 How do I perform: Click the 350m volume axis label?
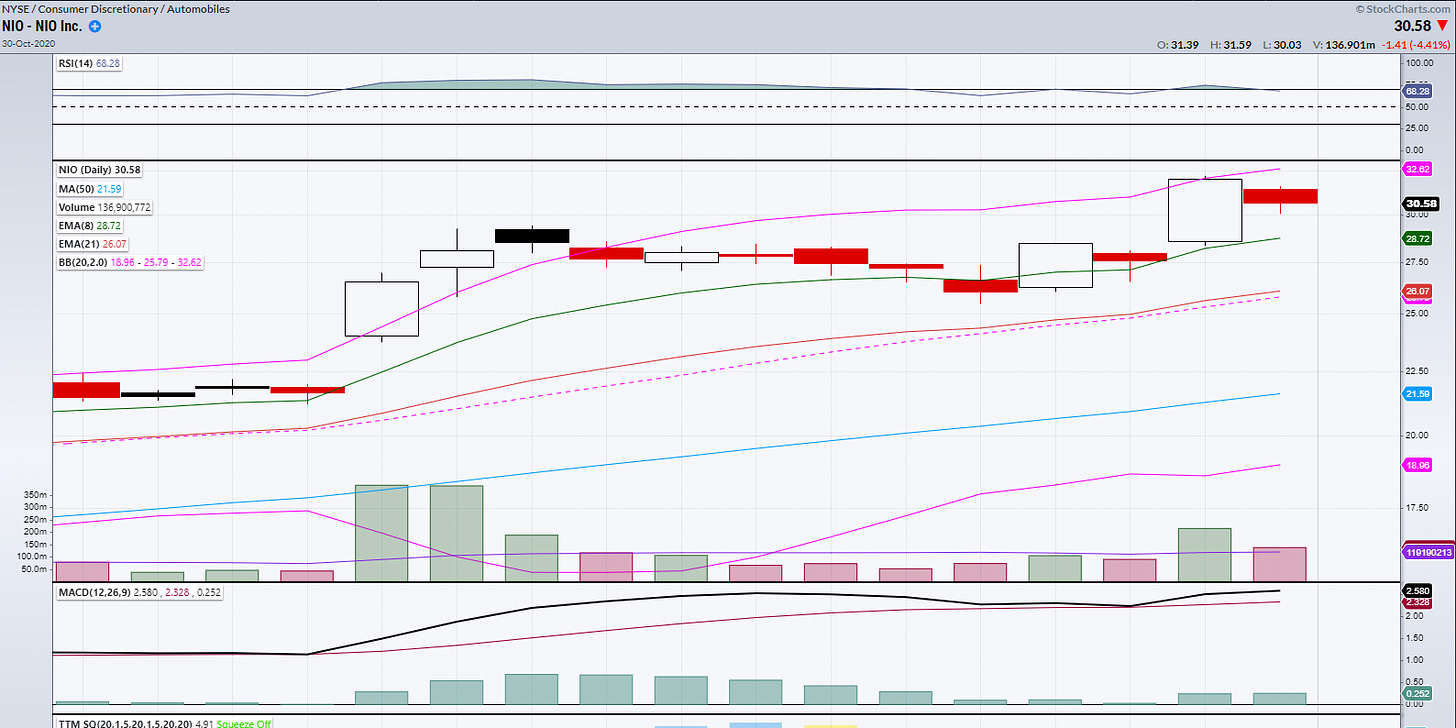[x=34, y=495]
